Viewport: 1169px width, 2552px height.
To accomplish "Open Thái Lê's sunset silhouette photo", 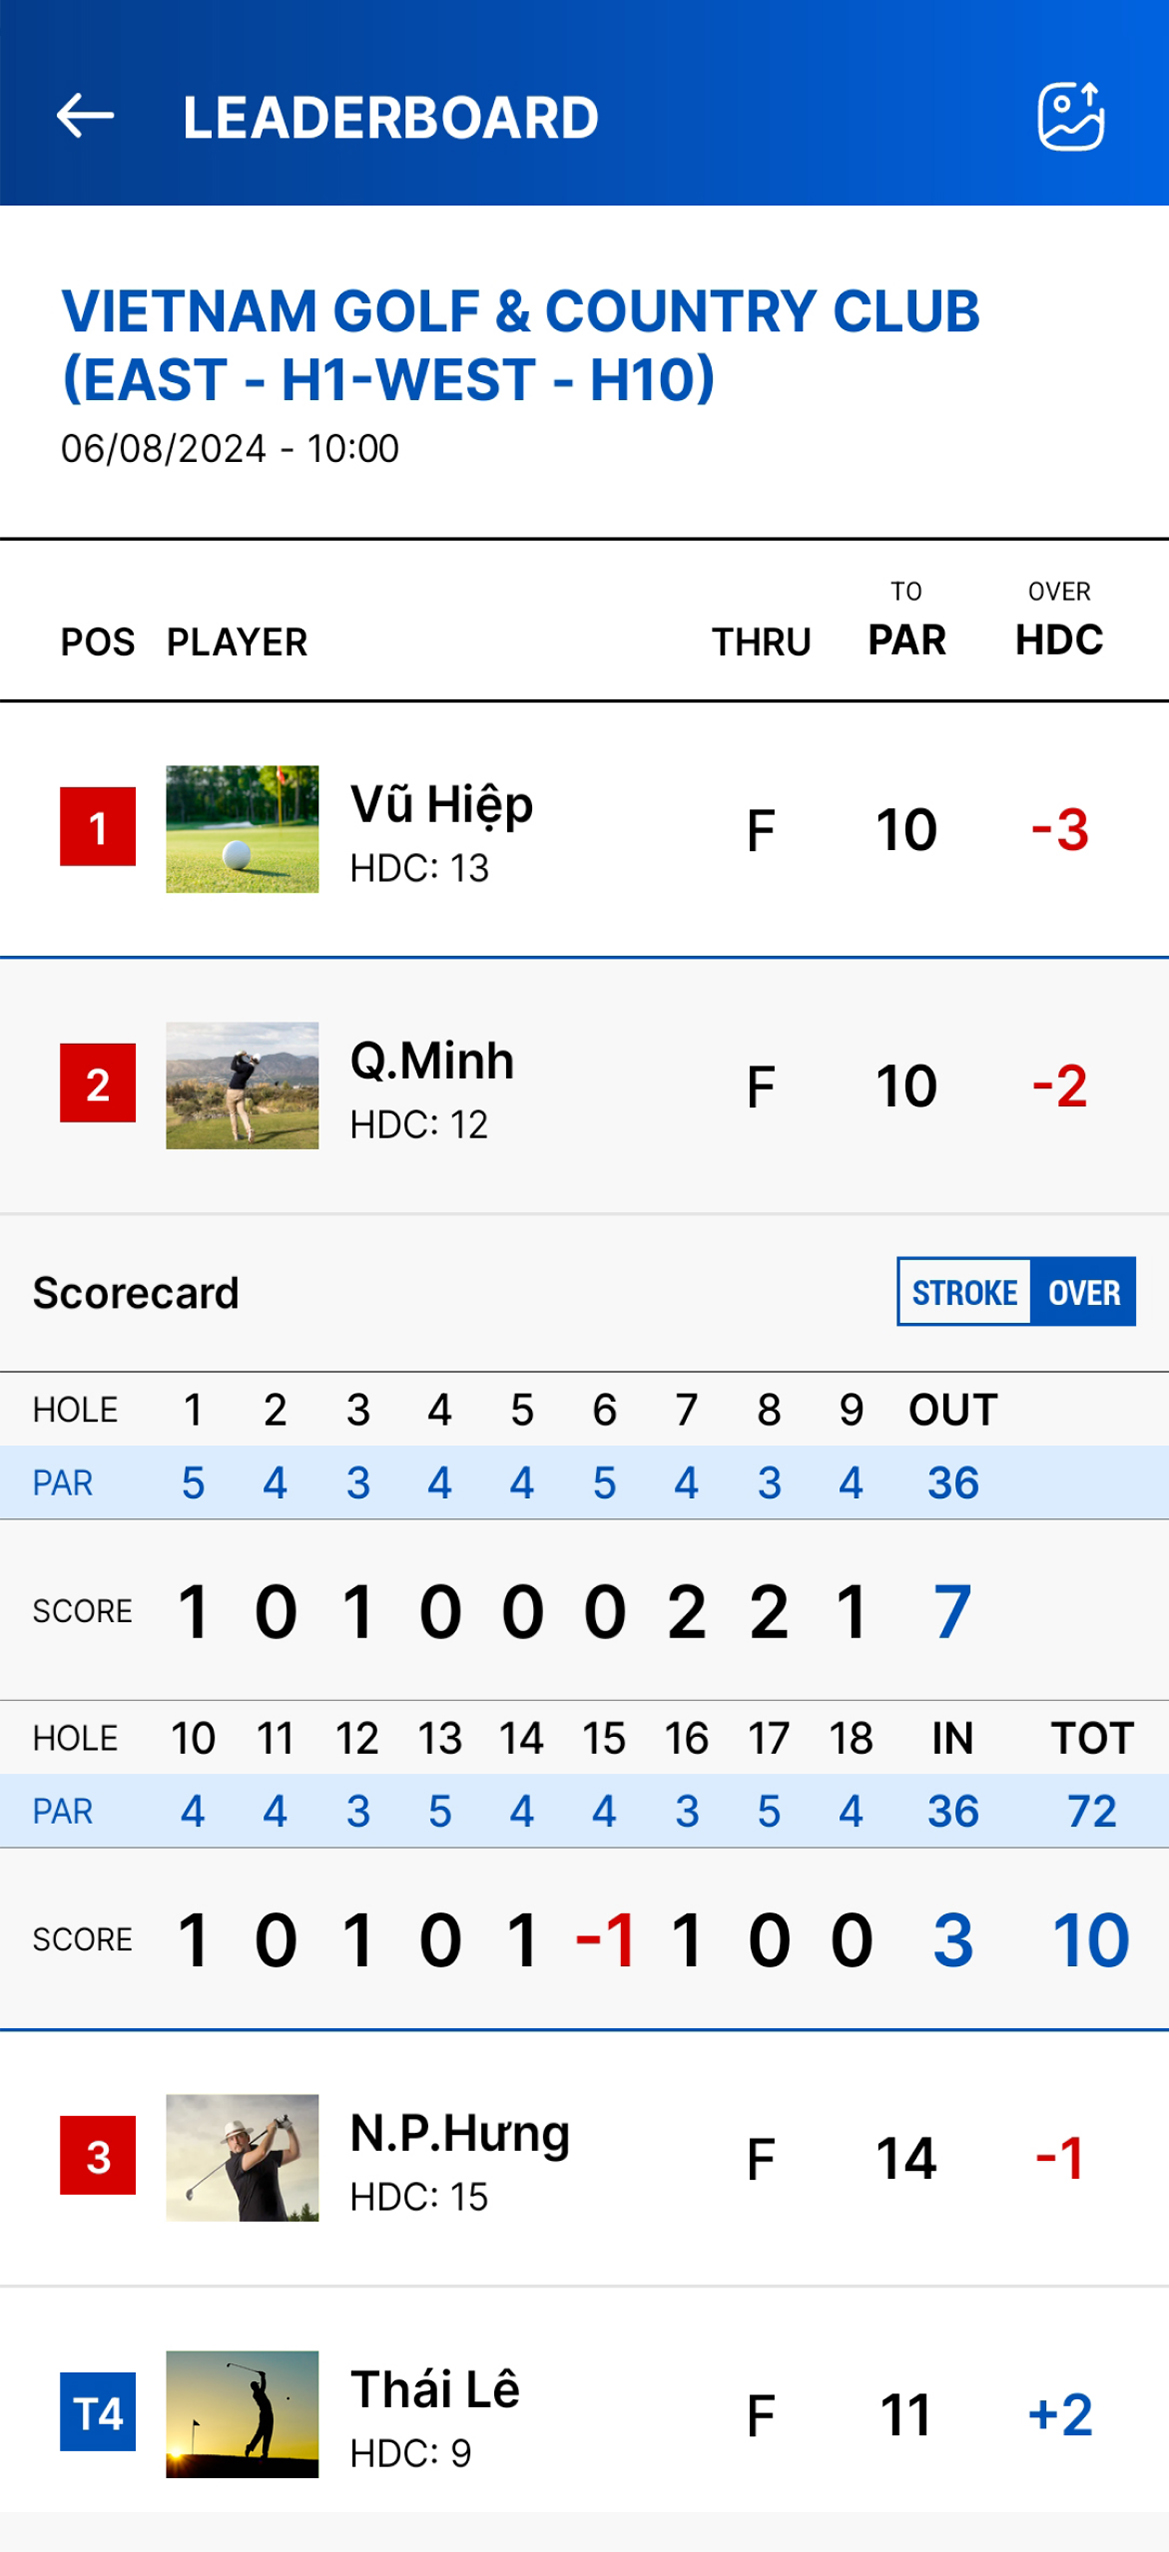I will click(x=242, y=2414).
